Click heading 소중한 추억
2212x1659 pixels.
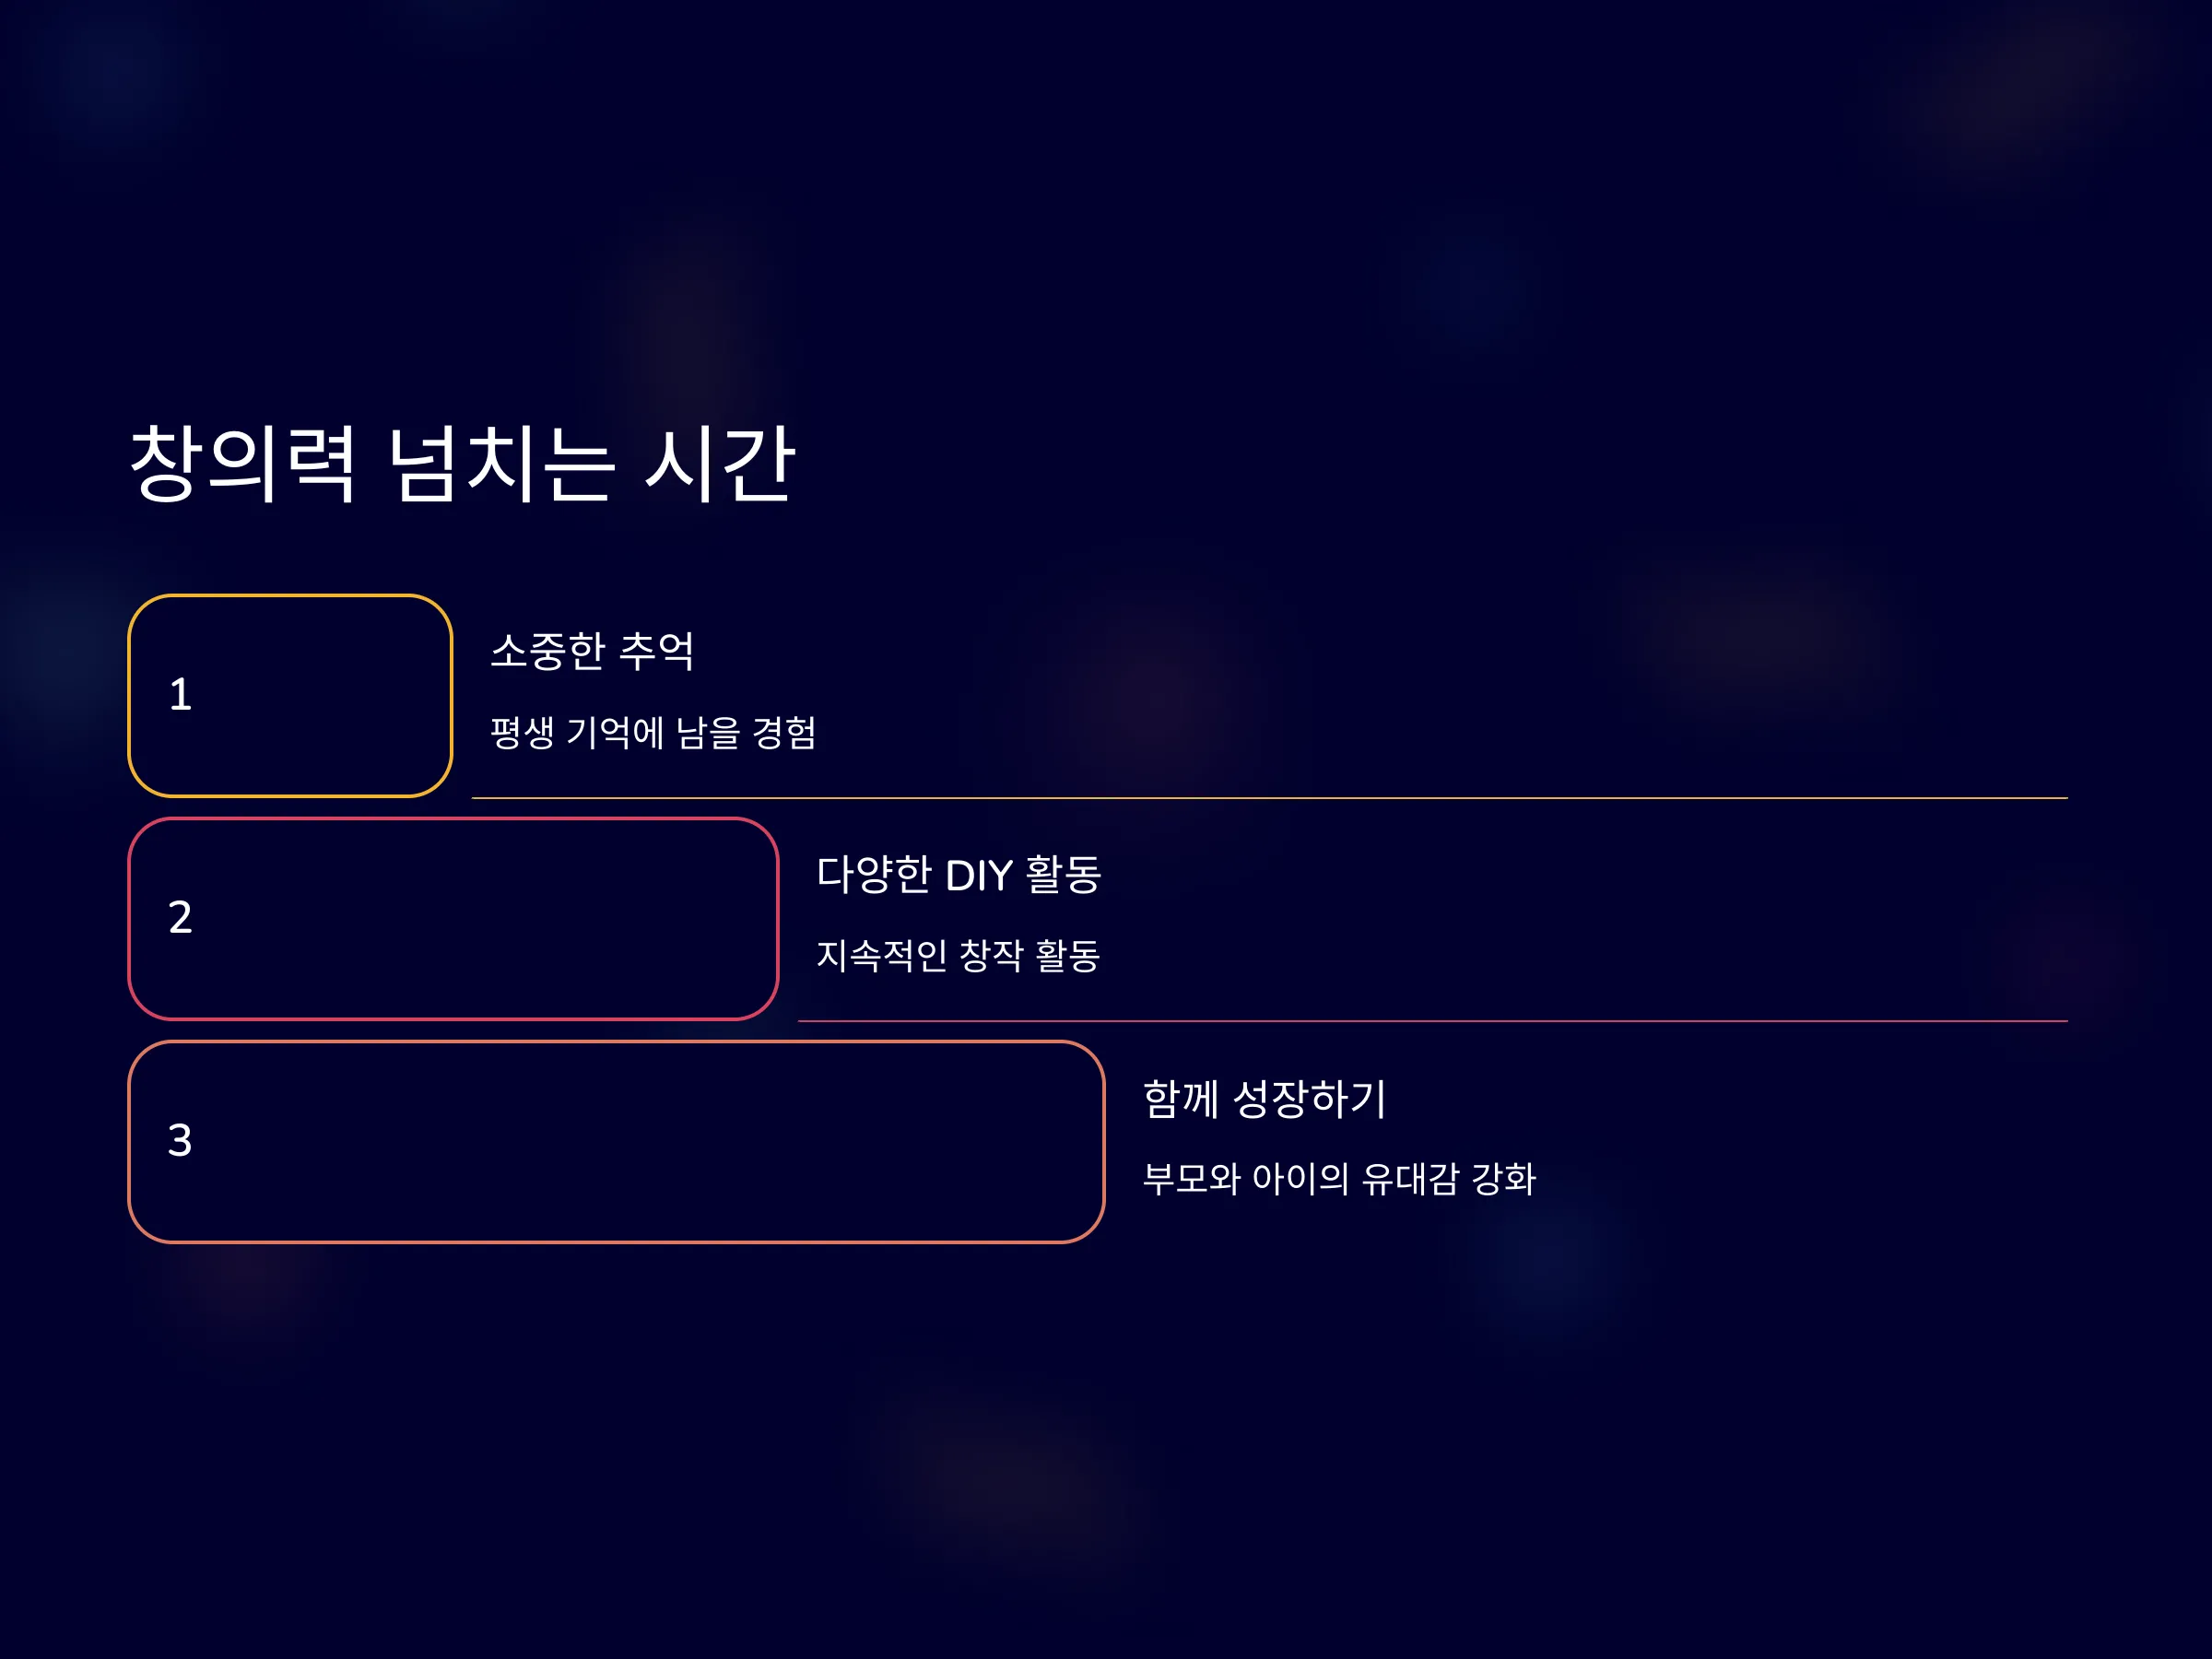[592, 651]
